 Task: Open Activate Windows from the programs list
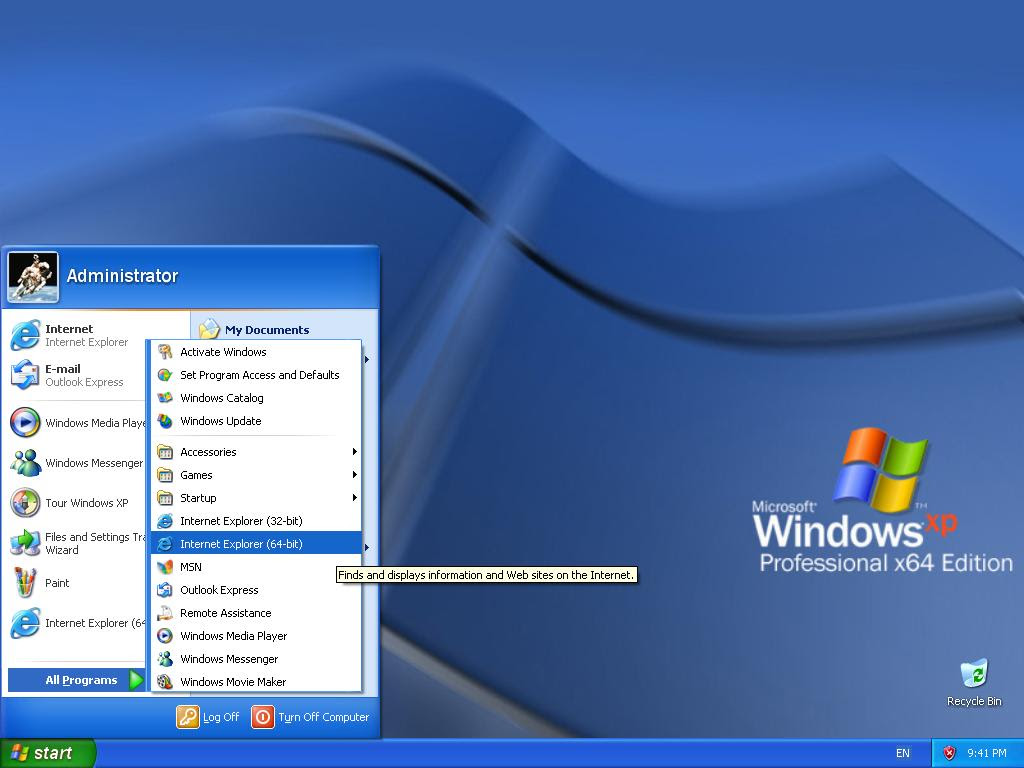coord(256,352)
